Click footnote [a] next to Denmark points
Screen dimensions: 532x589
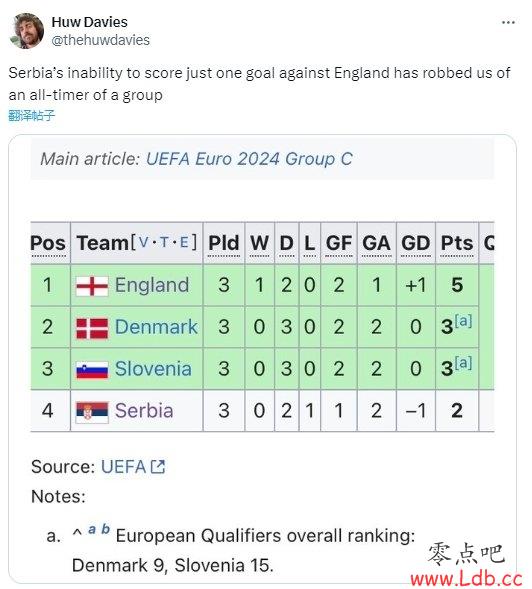click(463, 321)
